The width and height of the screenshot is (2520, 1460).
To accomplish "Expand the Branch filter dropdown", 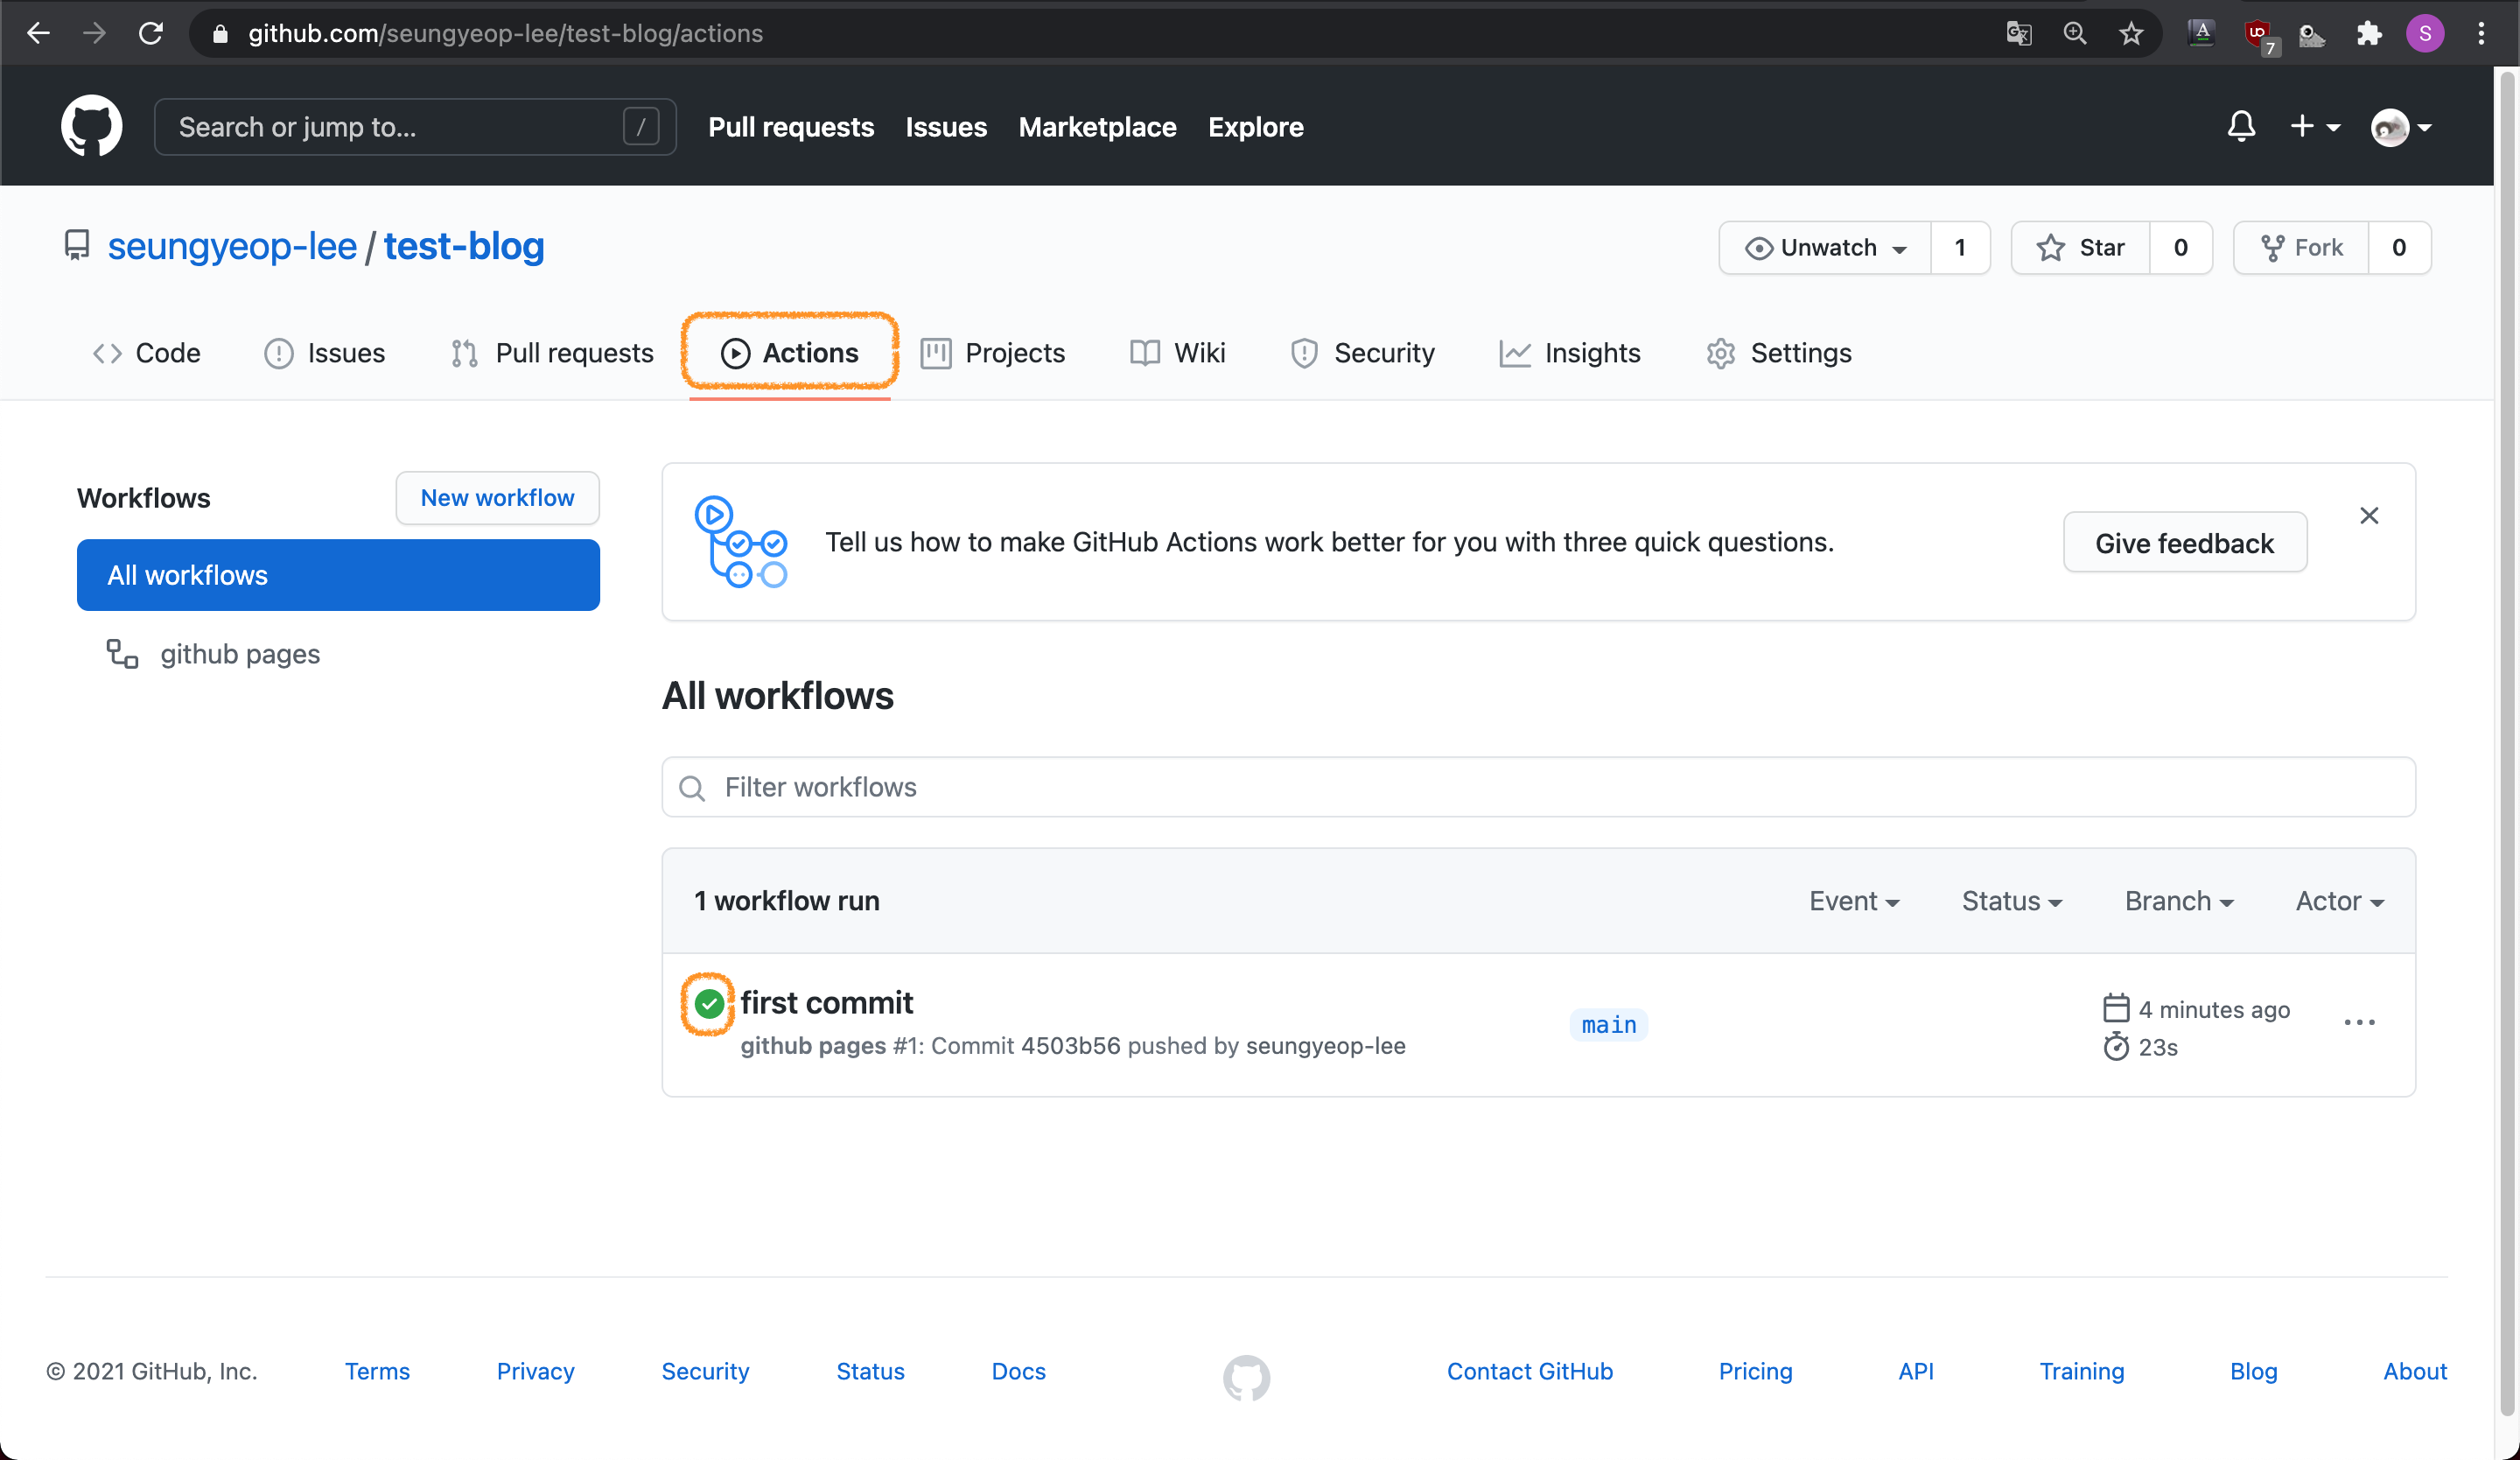I will pos(2178,900).
